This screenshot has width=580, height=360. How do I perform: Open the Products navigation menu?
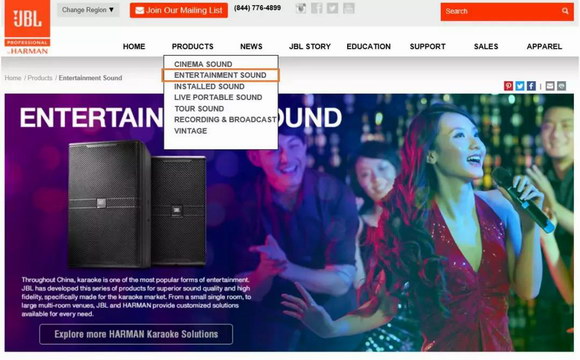click(193, 47)
